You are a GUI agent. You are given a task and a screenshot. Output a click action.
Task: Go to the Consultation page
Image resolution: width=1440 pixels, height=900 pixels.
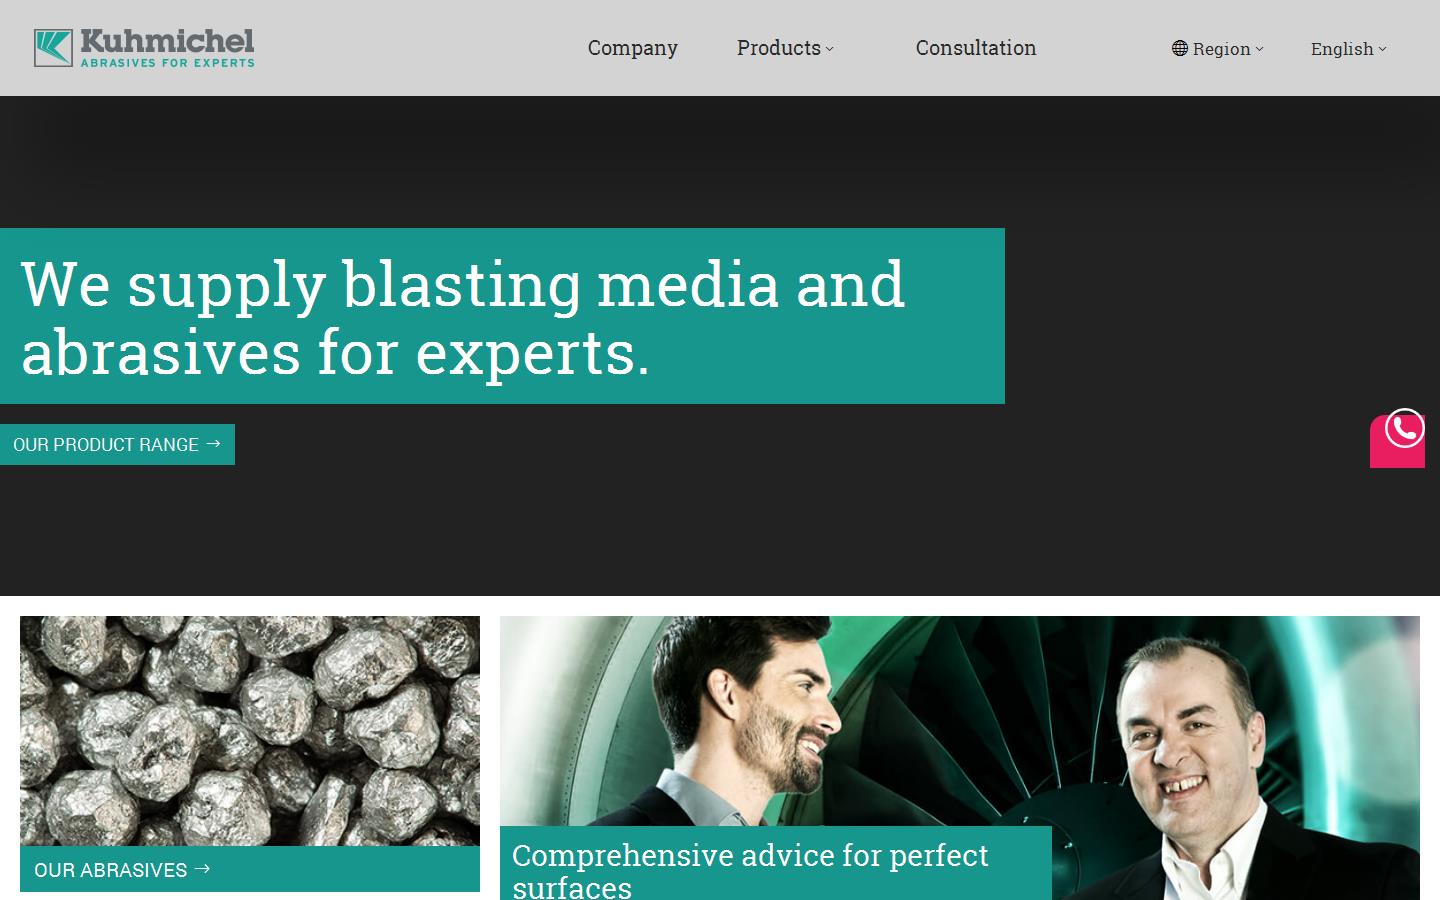coord(976,48)
